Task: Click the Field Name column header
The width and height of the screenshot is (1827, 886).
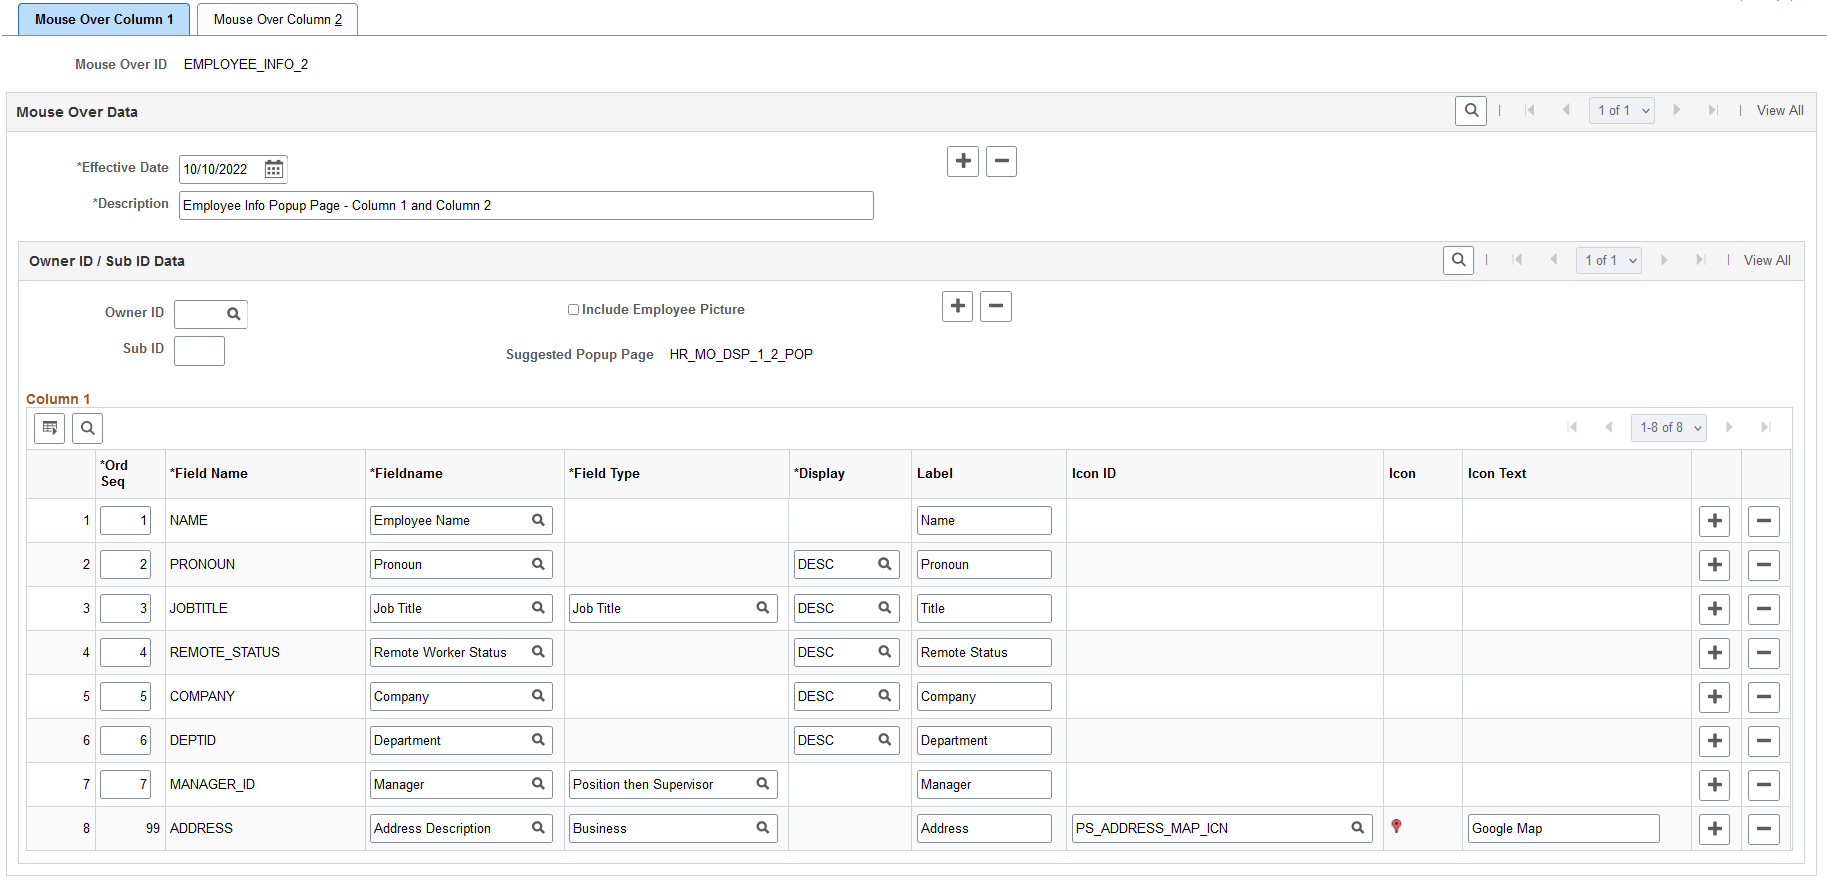Action: [x=209, y=474]
